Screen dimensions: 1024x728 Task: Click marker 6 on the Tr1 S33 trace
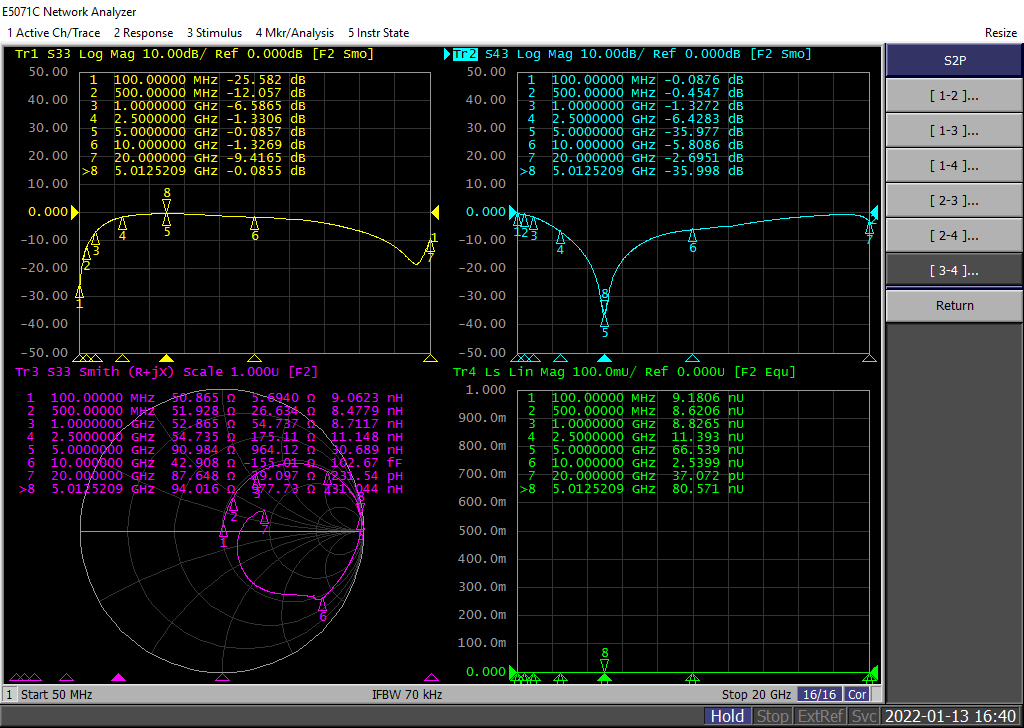click(x=255, y=225)
